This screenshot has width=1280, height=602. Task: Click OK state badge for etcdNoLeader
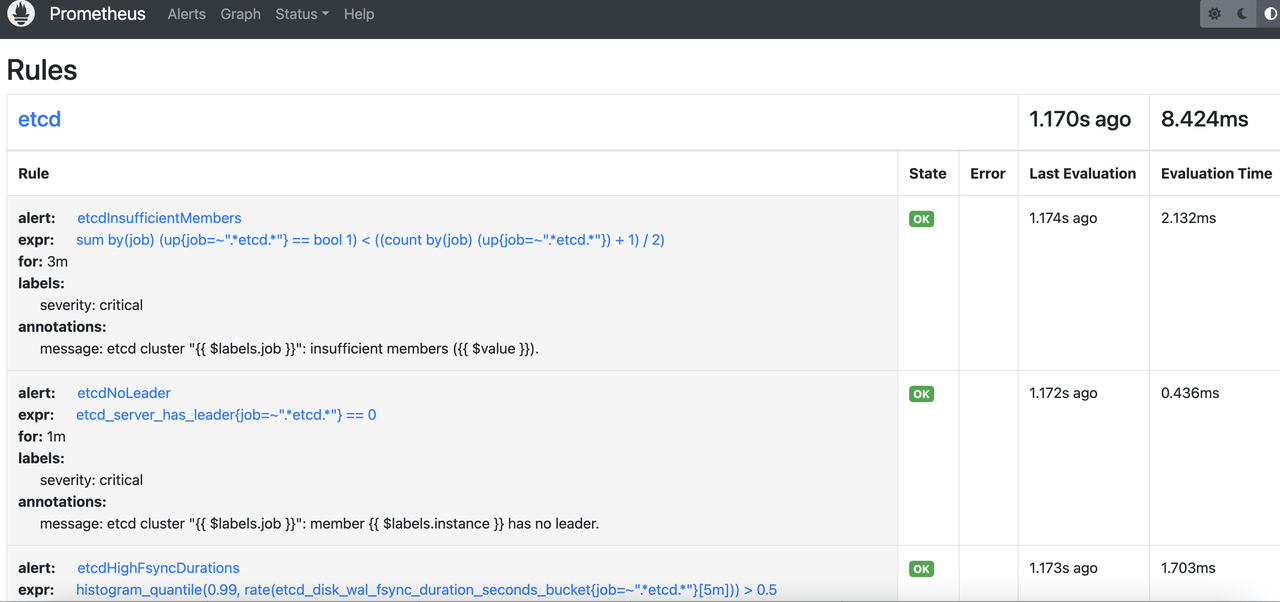(921, 394)
